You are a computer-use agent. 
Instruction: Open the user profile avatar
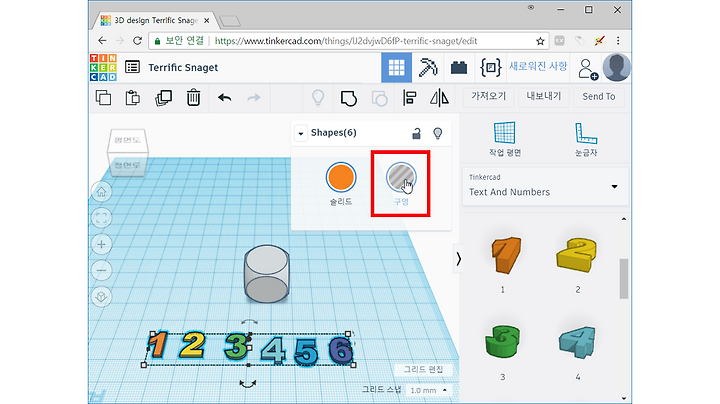coord(616,67)
